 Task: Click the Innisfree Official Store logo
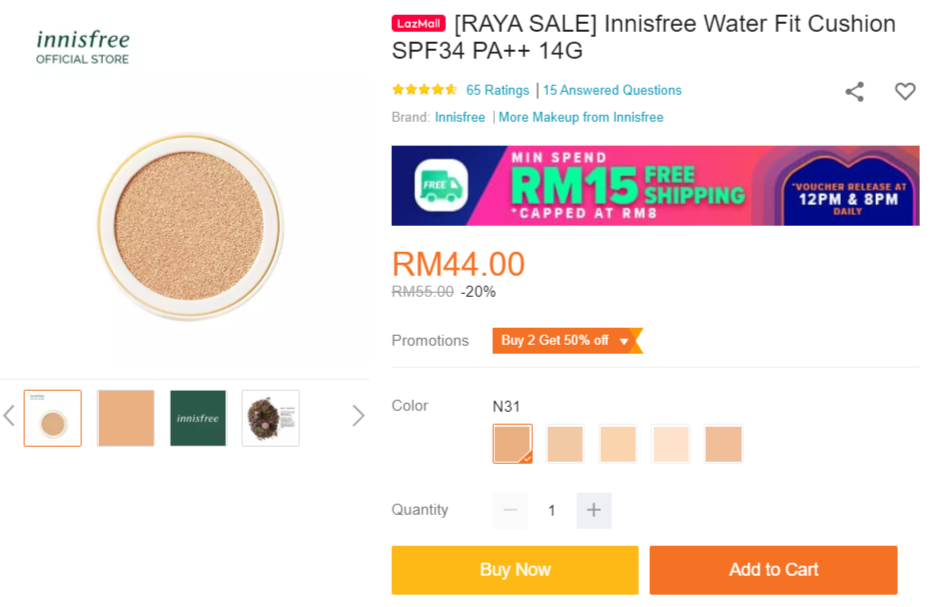pos(83,46)
